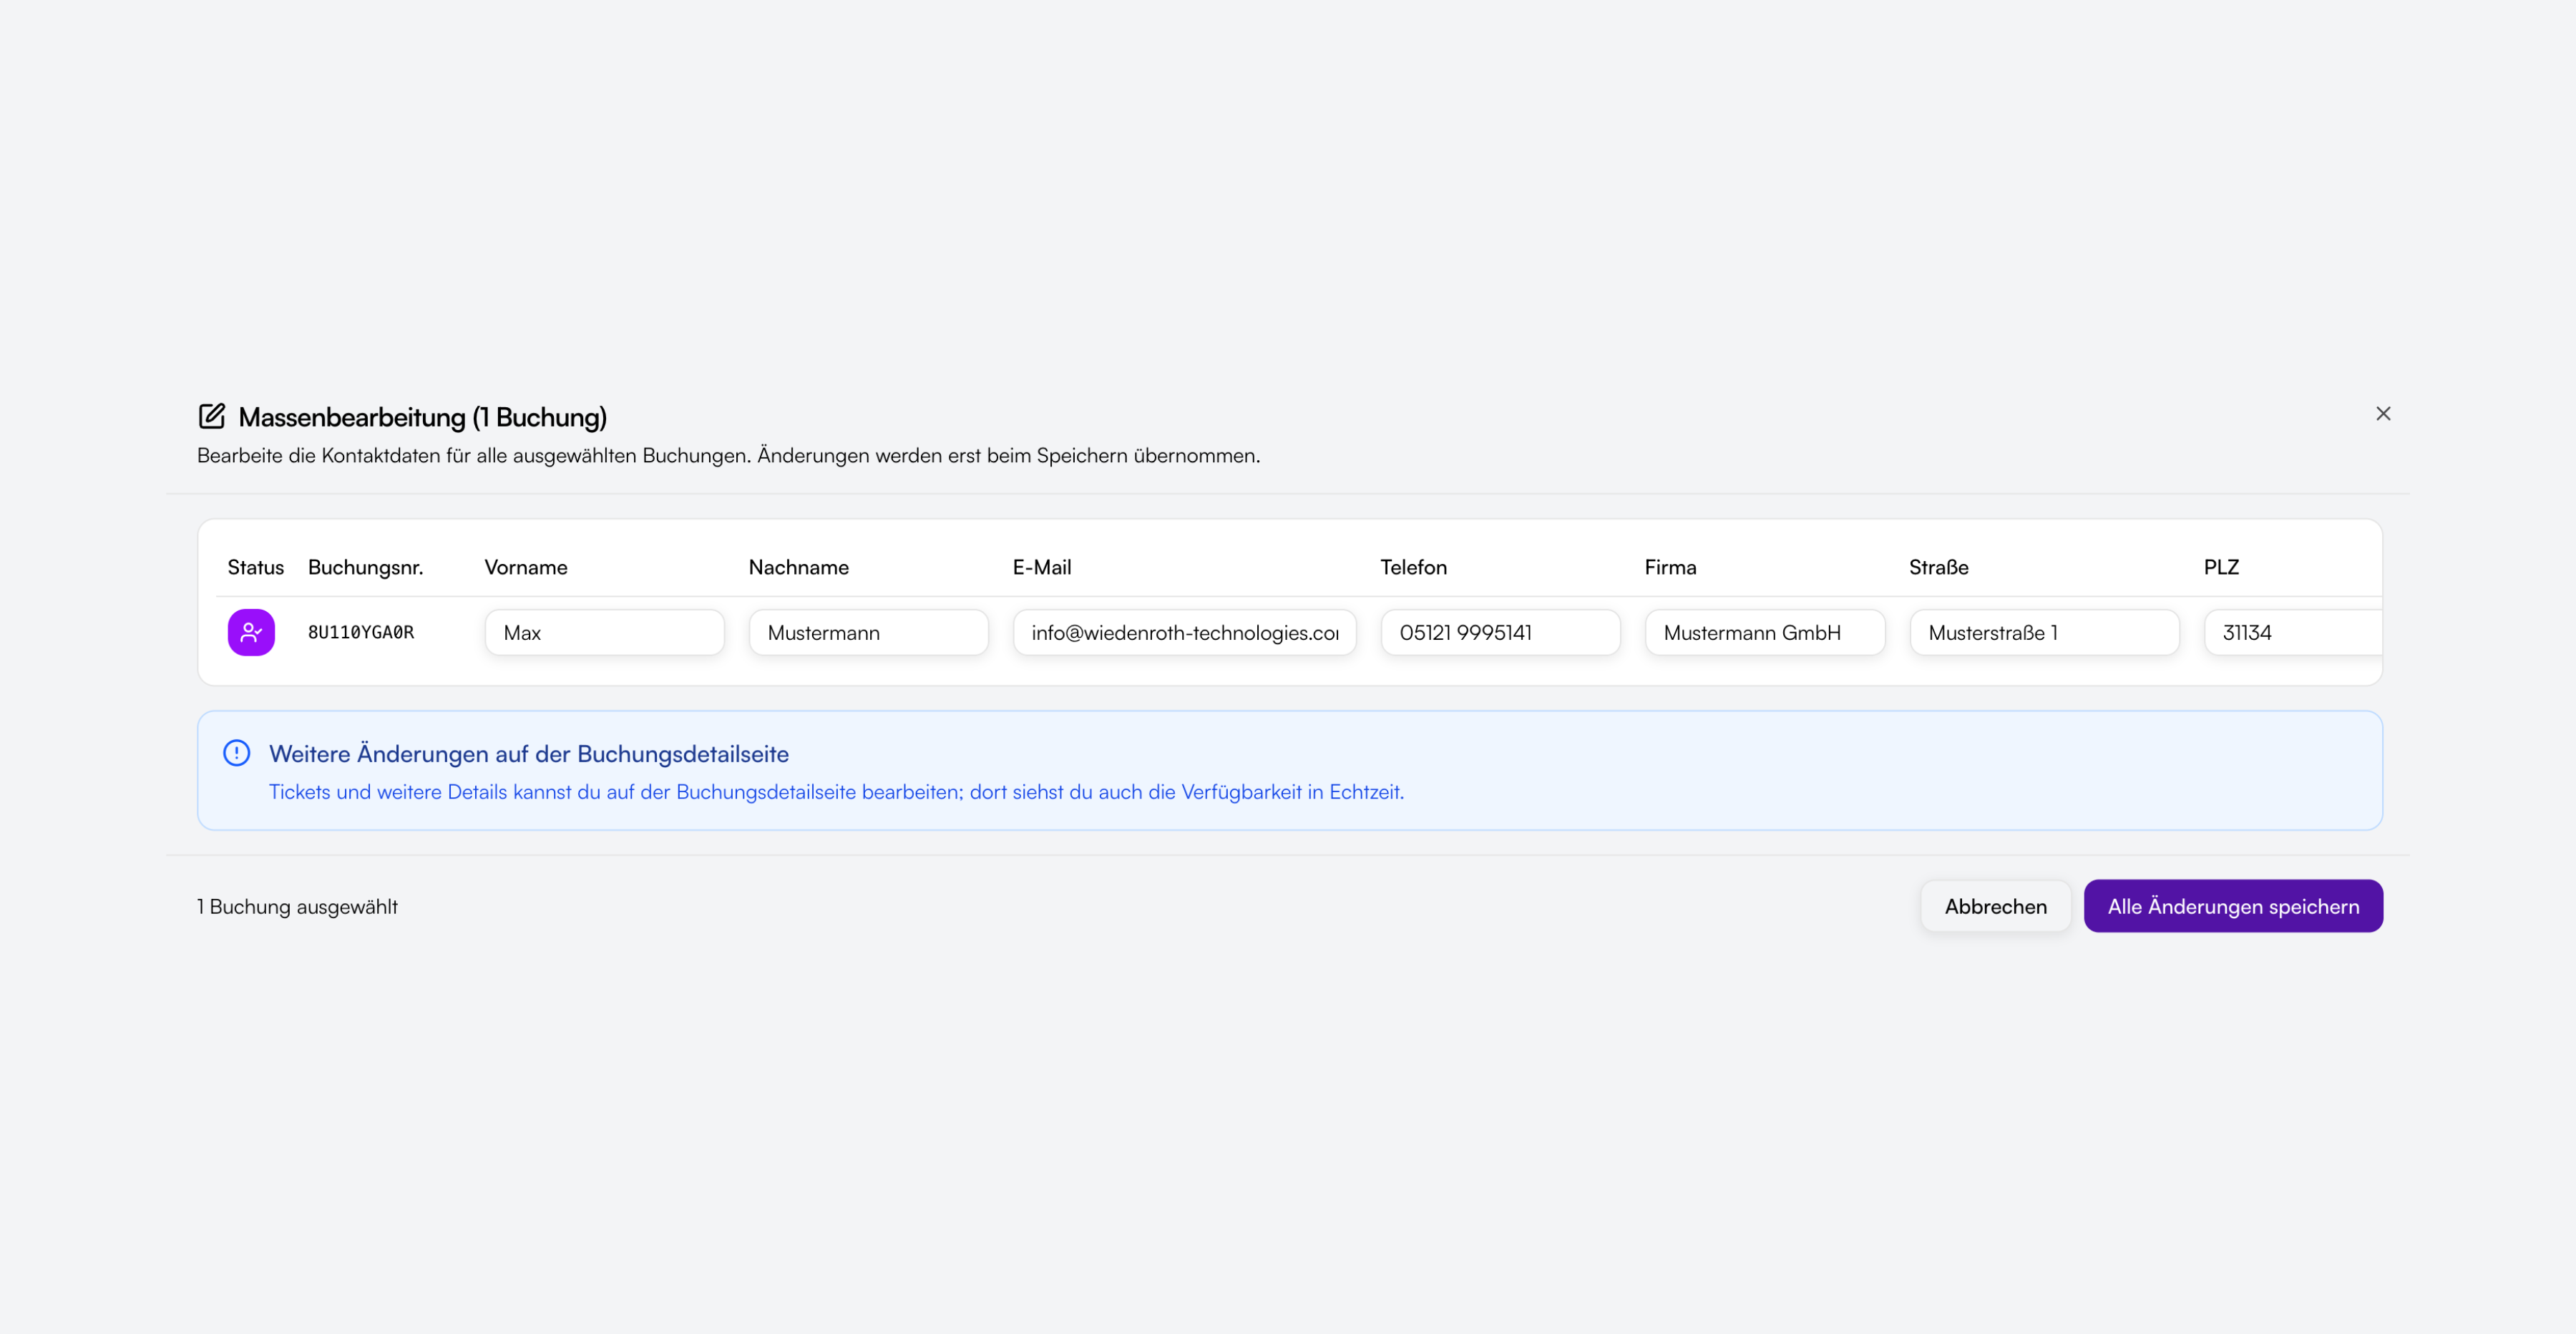2576x1334 pixels.
Task: Click the Nachname column header
Action: (799, 567)
